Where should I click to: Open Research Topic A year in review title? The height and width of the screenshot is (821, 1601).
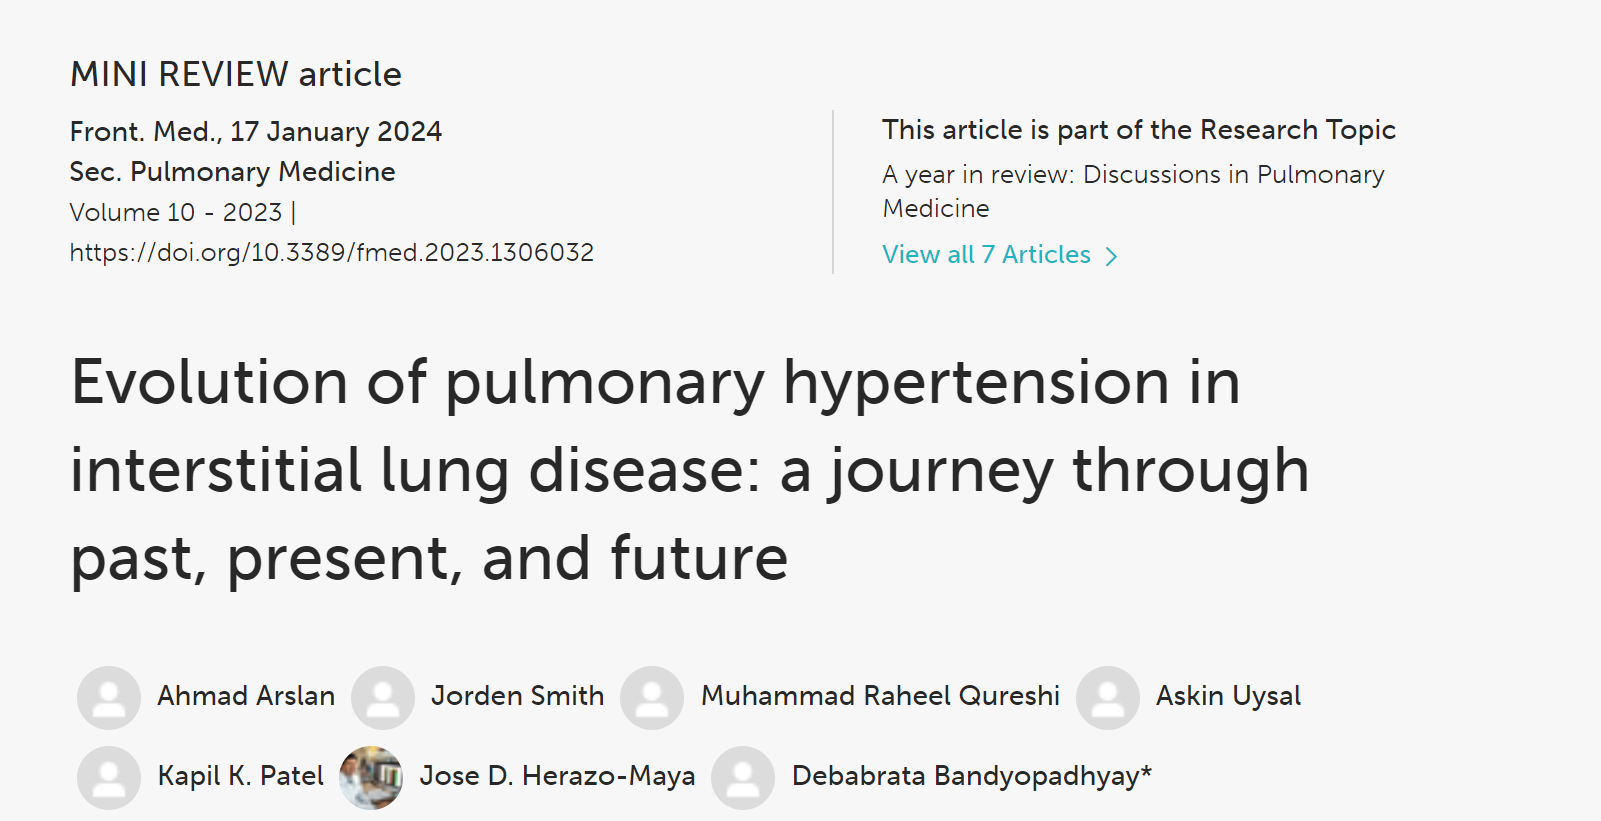(x=1133, y=191)
